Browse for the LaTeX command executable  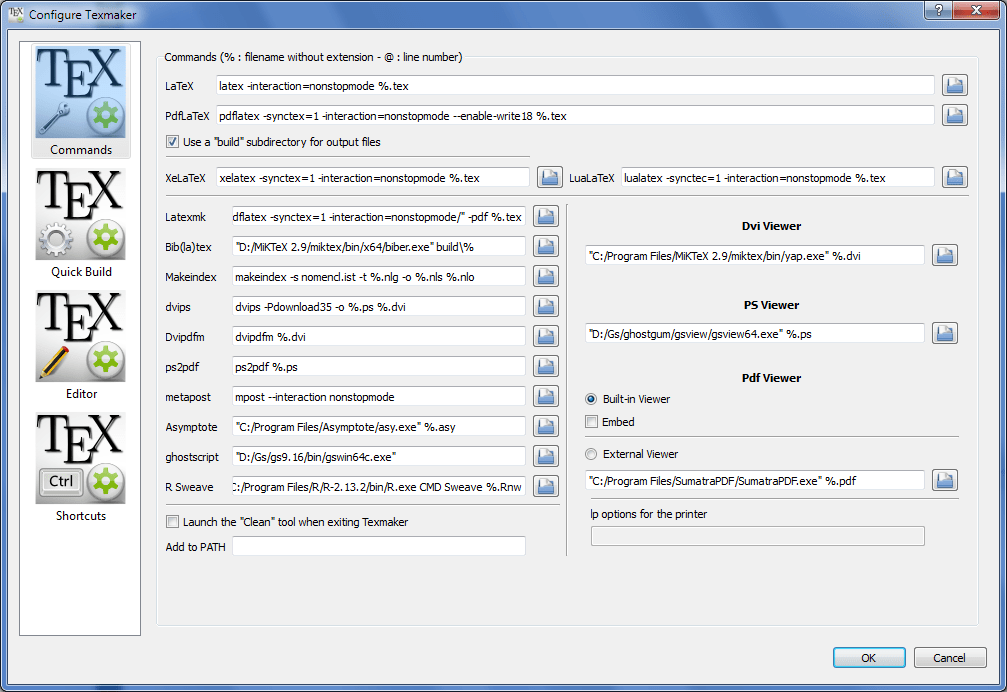pos(954,85)
